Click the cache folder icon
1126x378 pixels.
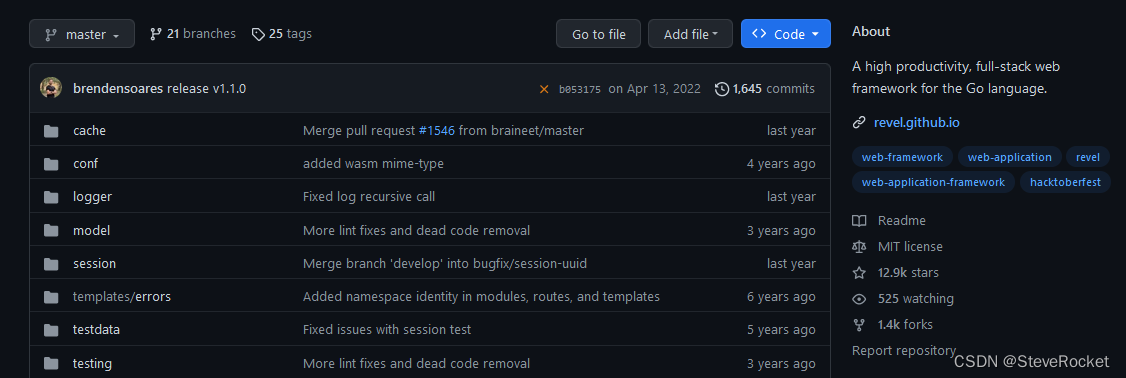tap(51, 131)
